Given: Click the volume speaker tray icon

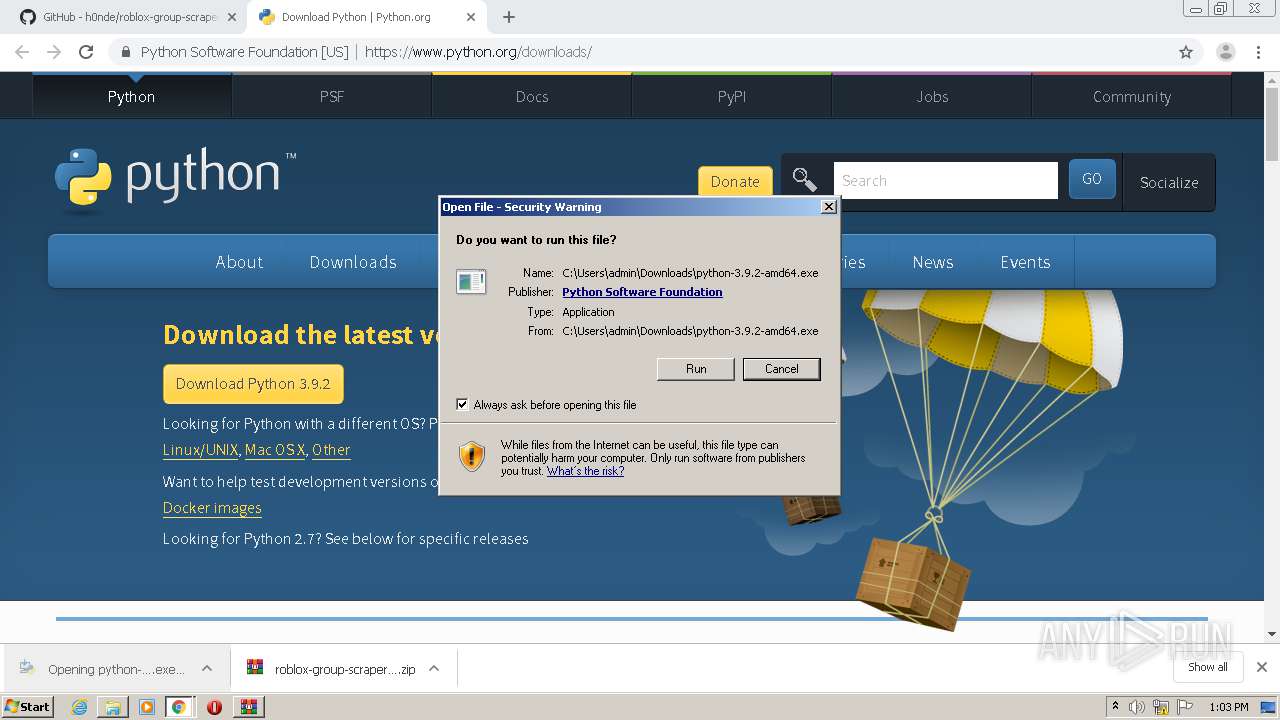Looking at the screenshot, I should pyautogui.click(x=1137, y=707).
